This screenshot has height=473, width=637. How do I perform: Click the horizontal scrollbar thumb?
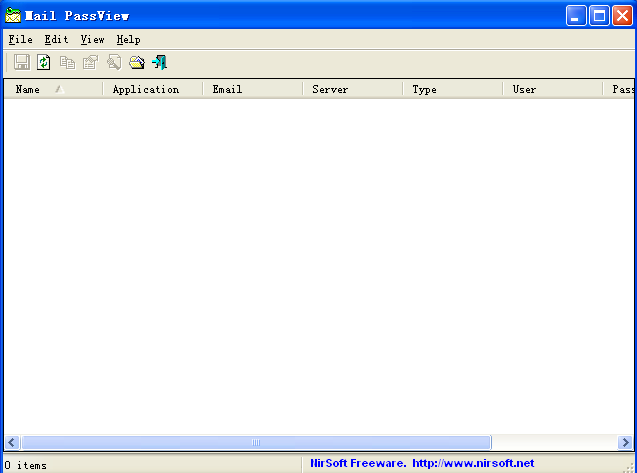[x=256, y=442]
